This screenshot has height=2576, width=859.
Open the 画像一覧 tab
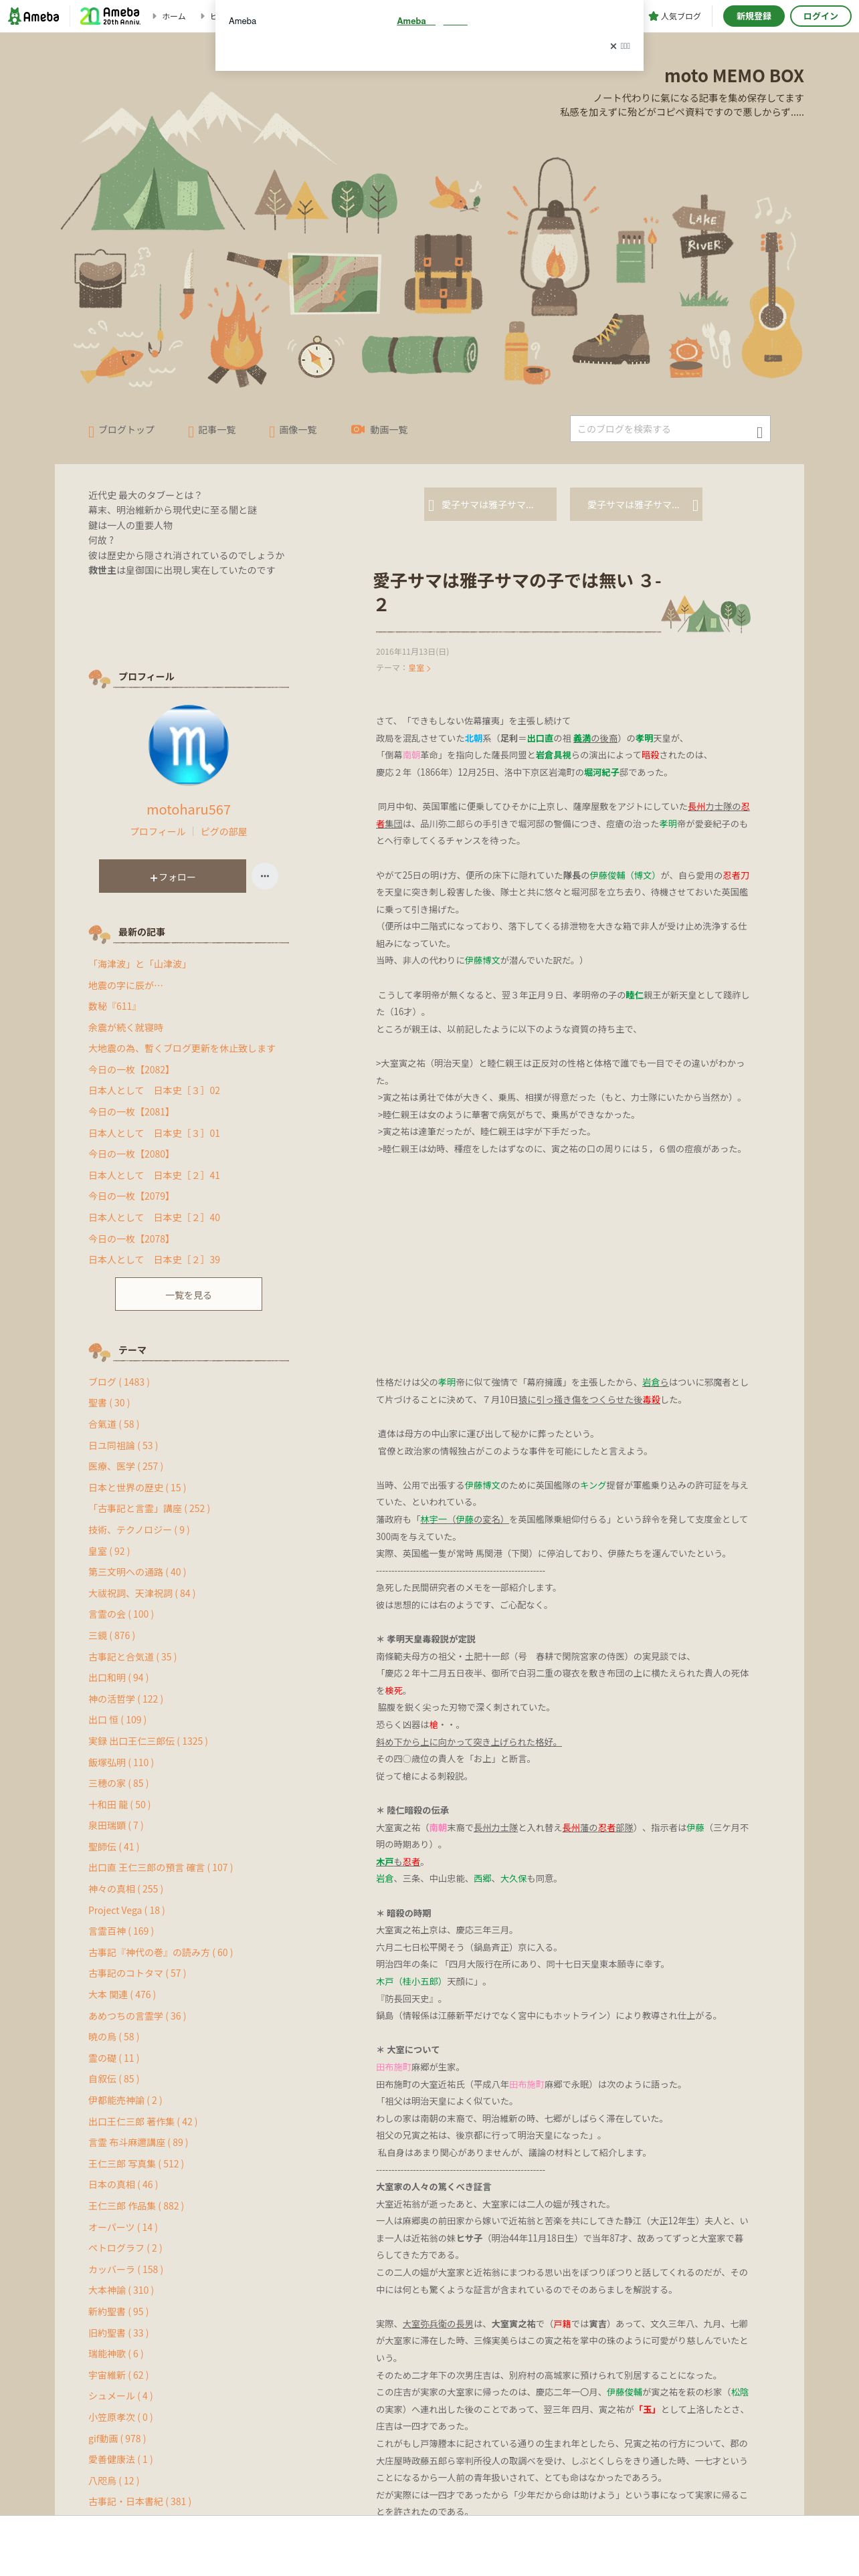292,430
